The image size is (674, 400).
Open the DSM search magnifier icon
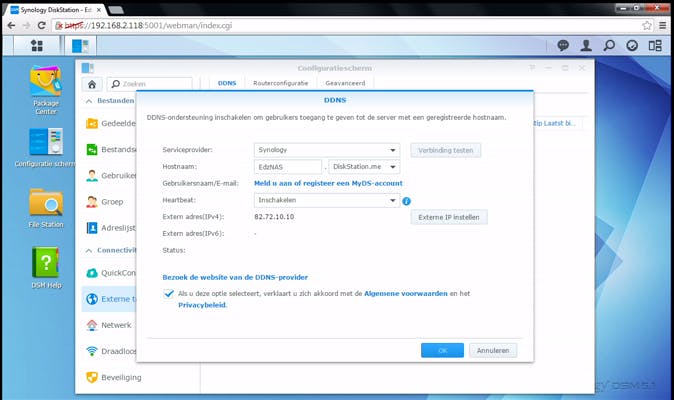tap(609, 46)
